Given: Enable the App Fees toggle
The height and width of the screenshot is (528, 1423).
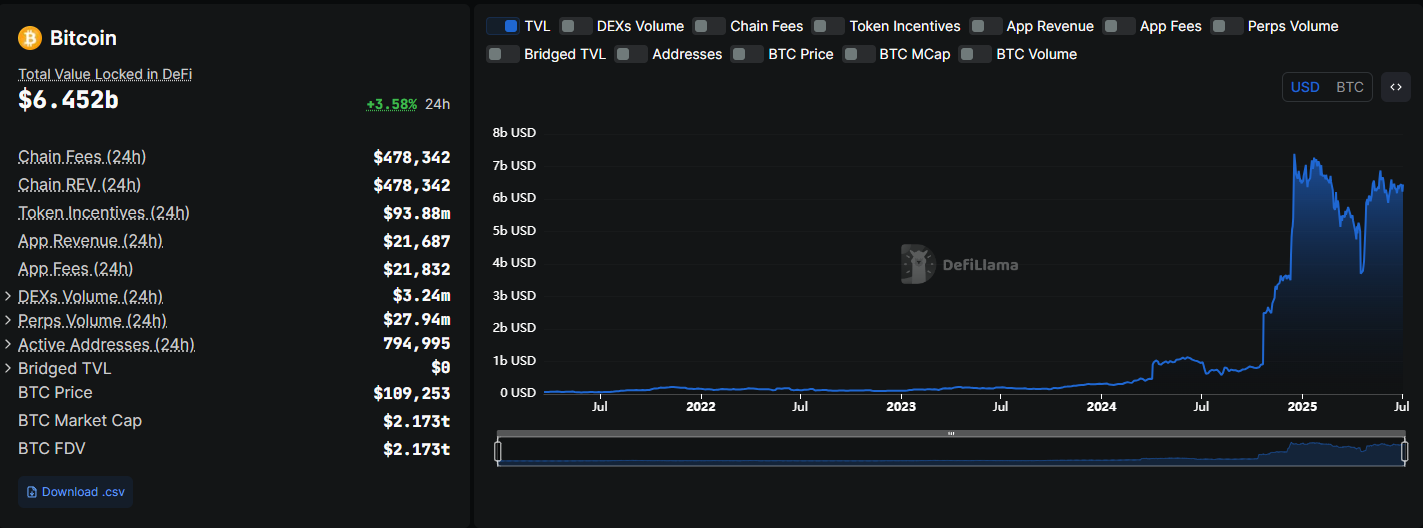Looking at the screenshot, I should tap(1119, 26).
